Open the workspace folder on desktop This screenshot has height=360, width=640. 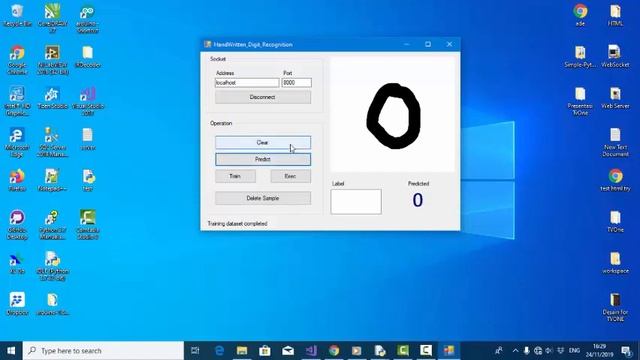(615, 263)
